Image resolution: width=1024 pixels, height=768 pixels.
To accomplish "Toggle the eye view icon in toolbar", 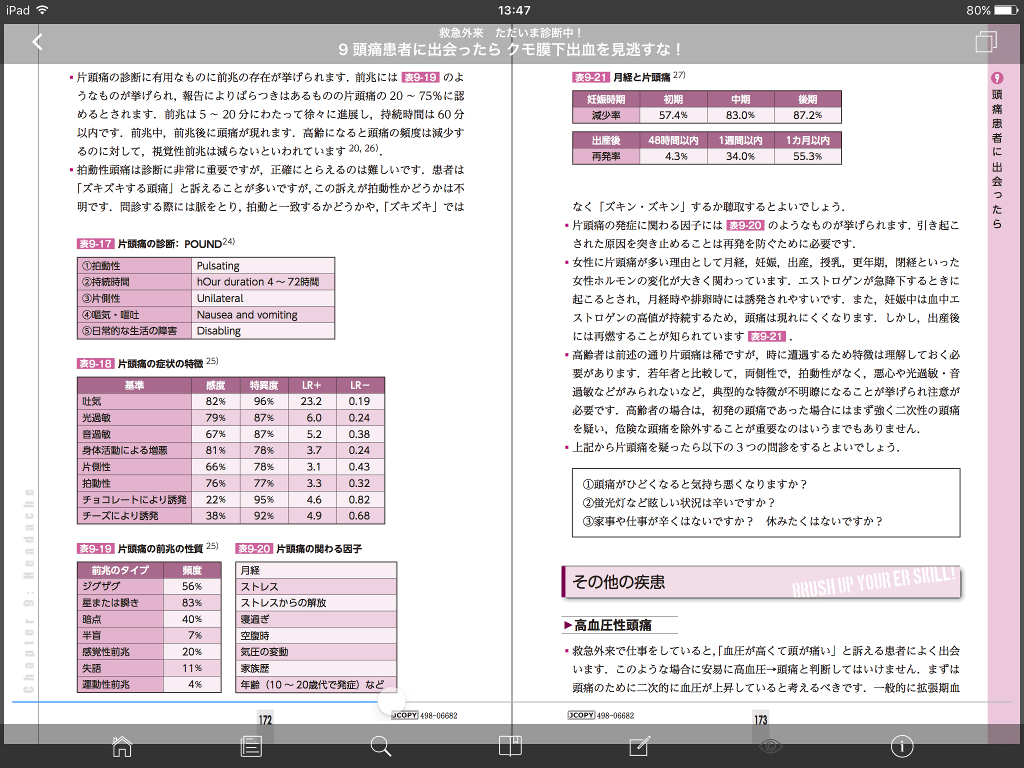I will (771, 746).
